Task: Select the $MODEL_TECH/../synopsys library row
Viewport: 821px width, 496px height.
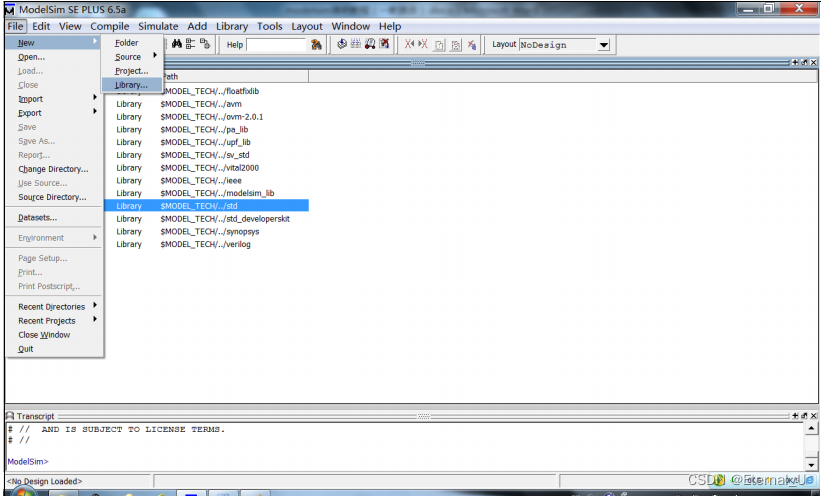Action: (206, 232)
